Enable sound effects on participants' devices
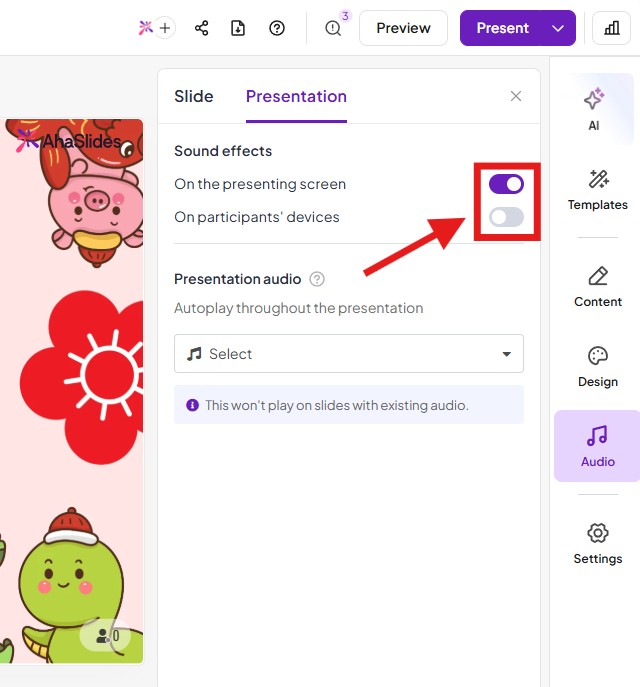This screenshot has height=687, width=640. coord(506,217)
